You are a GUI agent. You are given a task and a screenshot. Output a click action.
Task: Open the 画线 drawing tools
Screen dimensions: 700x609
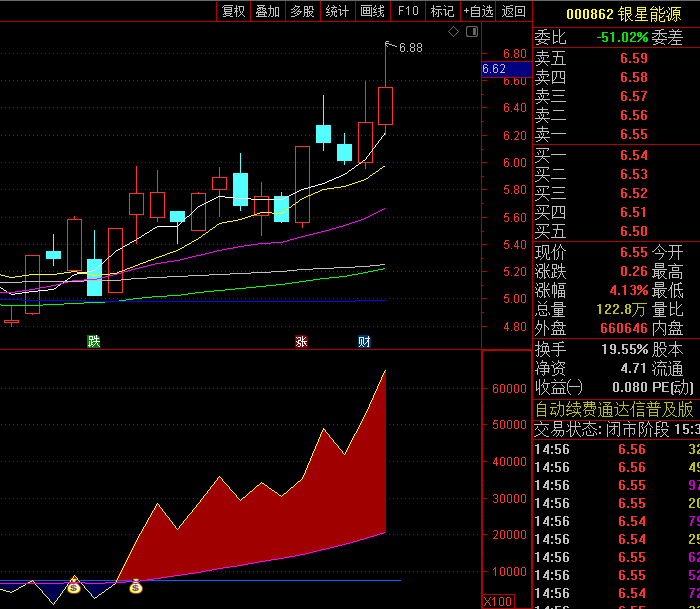[x=372, y=11]
